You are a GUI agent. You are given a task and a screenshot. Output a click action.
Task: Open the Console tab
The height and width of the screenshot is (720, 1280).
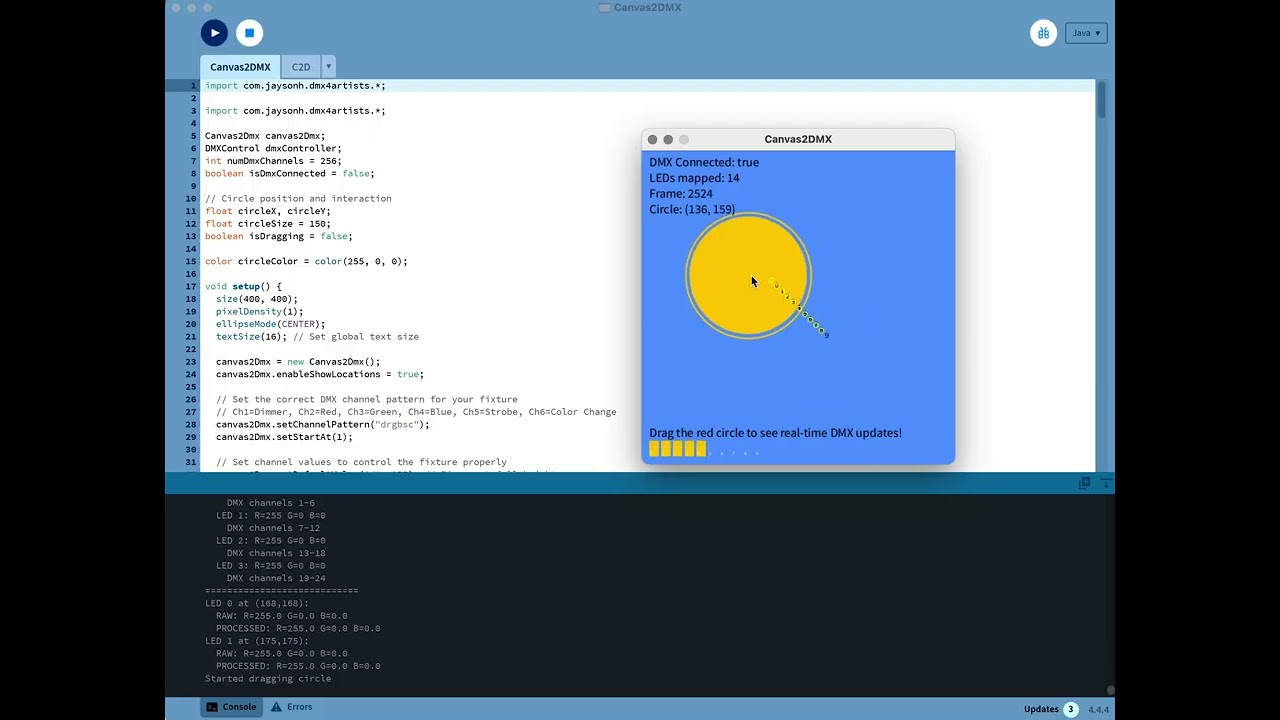point(231,707)
